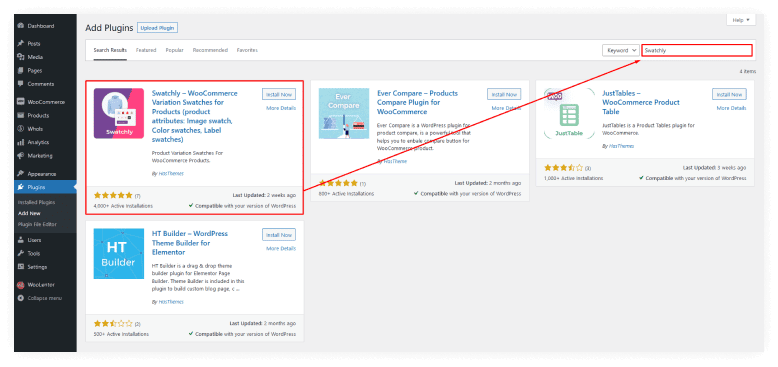The width and height of the screenshot is (778, 367).
Task: Click the JustTables star rating
Action: (x=564, y=168)
